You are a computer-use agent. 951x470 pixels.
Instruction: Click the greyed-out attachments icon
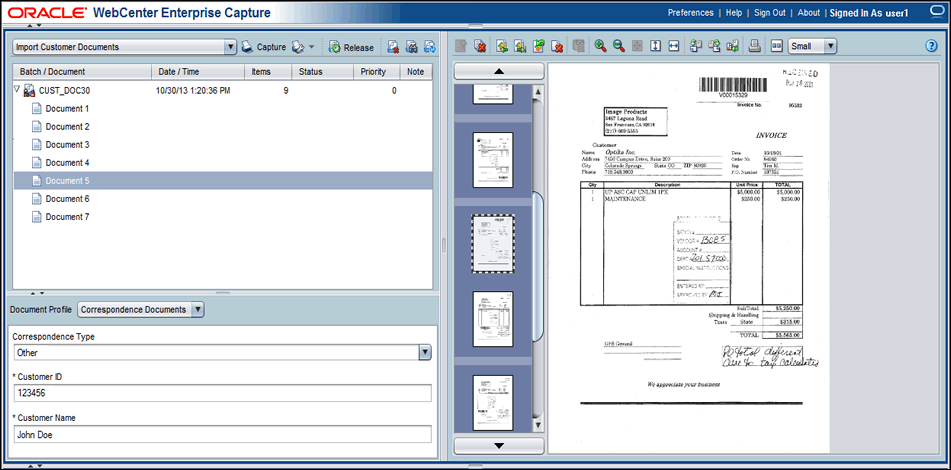pyautogui.click(x=579, y=46)
